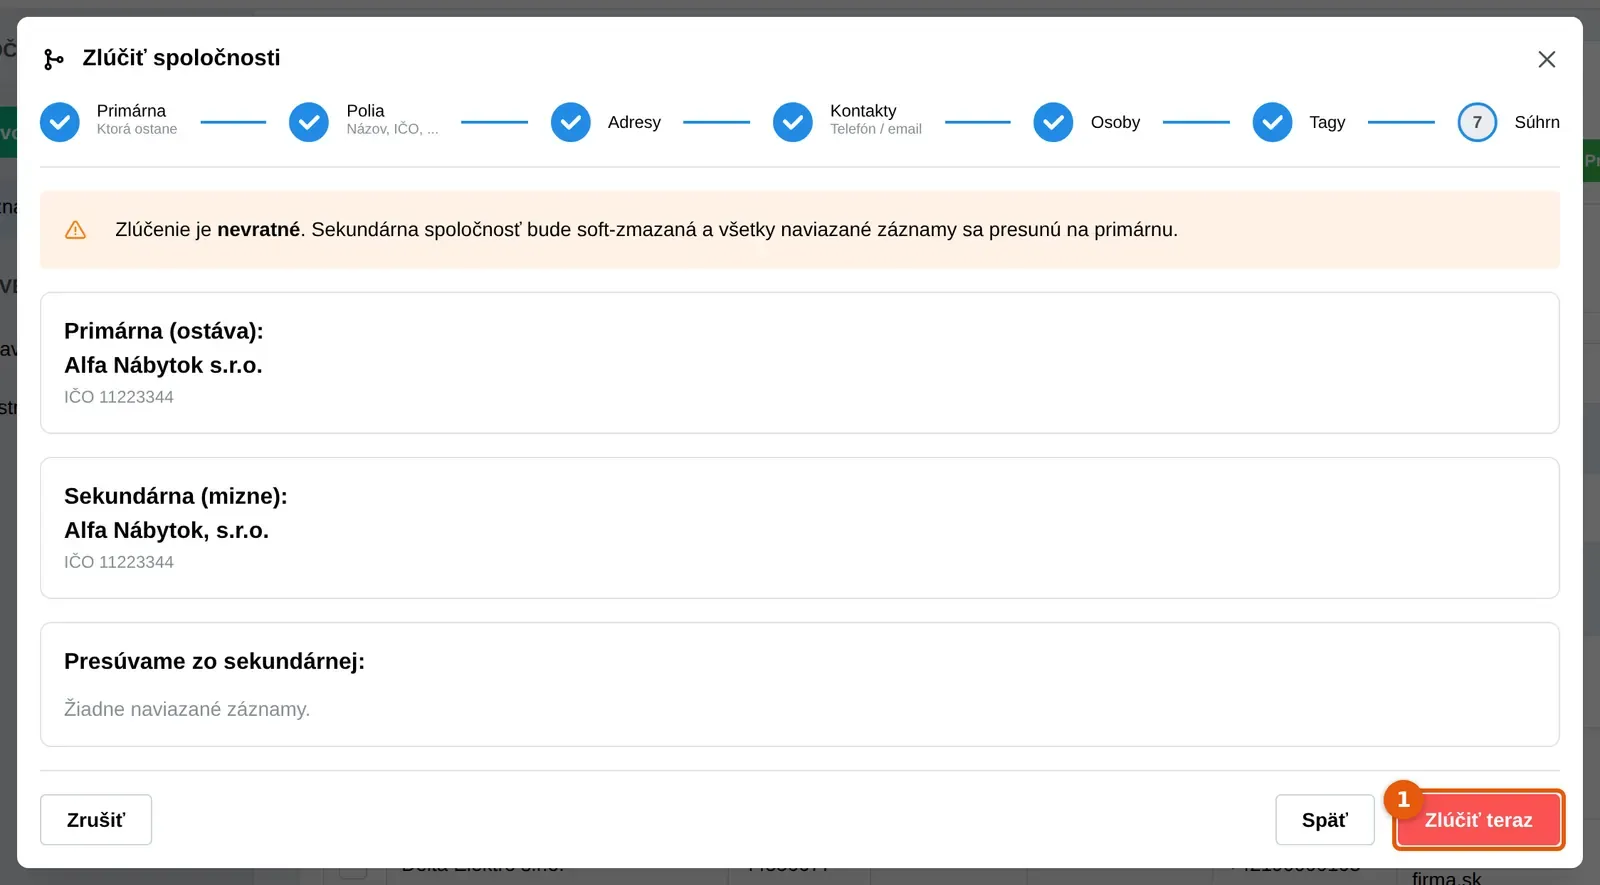
Task: Click the merge branch icon beside the title
Action: point(54,60)
